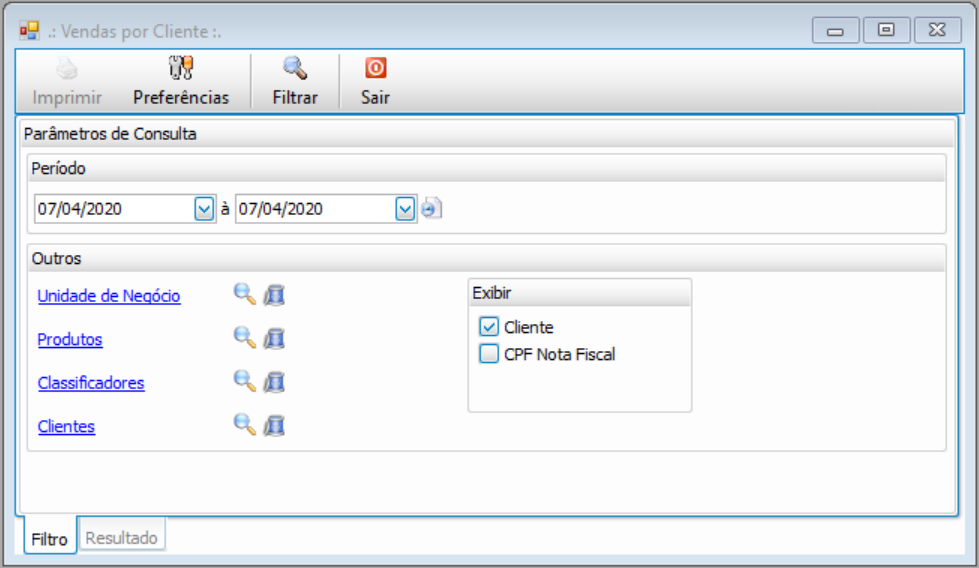
Task: Click the Imprimir printer icon
Action: (67, 68)
